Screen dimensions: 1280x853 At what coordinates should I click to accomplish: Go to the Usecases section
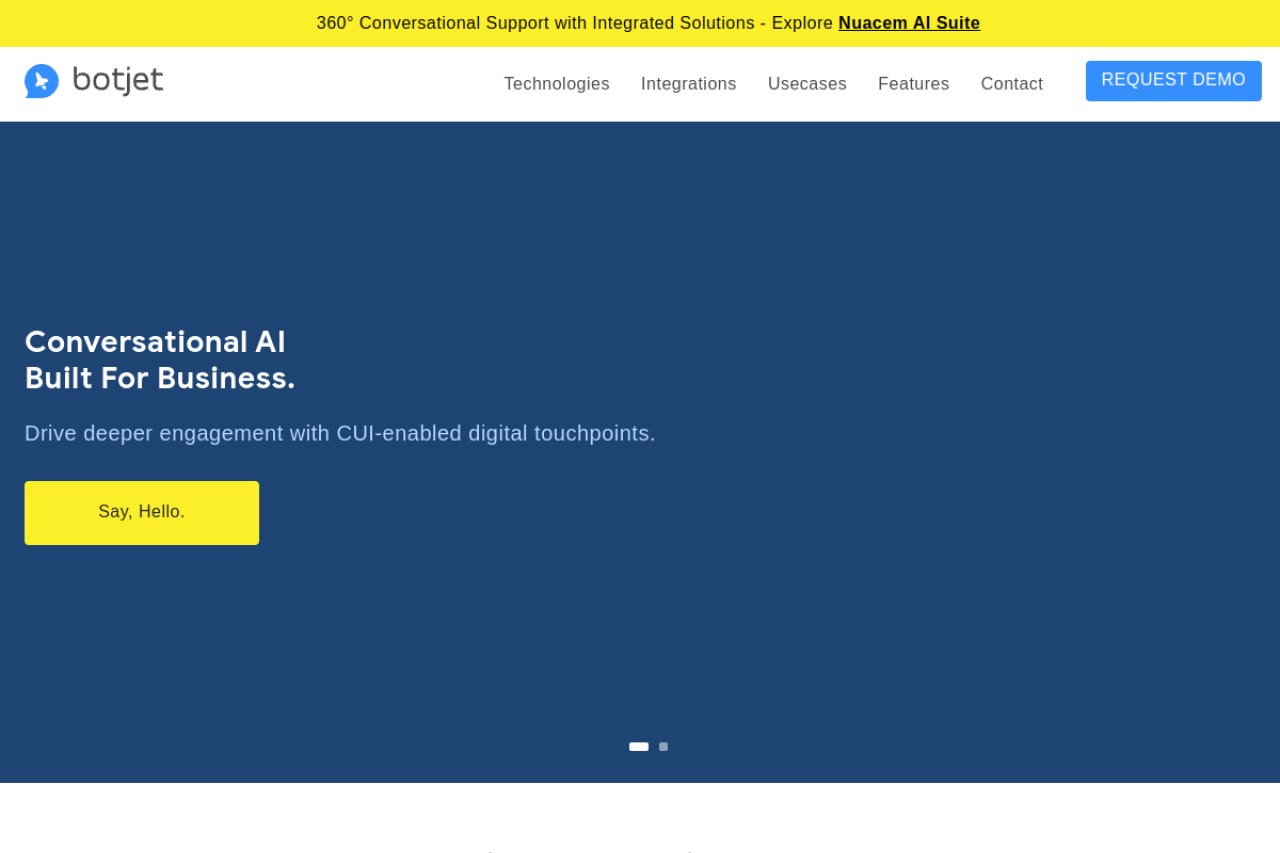(807, 84)
